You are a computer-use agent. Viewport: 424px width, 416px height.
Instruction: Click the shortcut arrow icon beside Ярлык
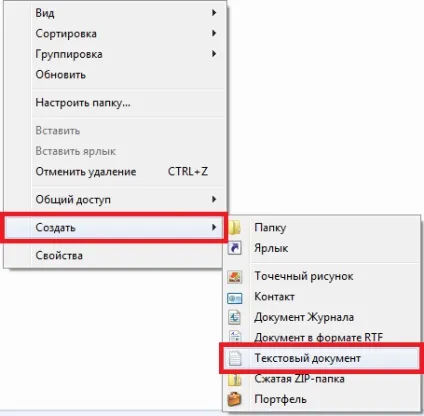[234, 248]
